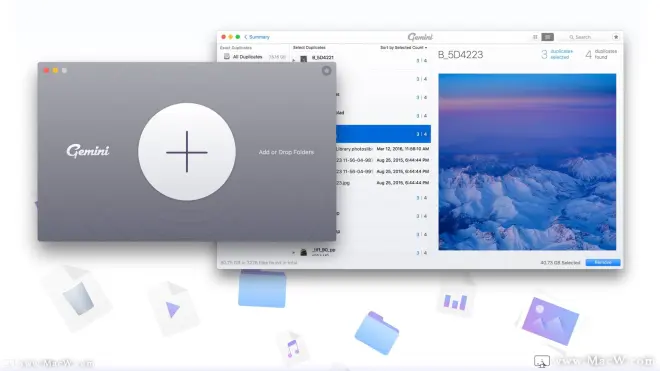This screenshot has height=371, width=660.
Task: Click the bottom list row's file thumbnail icon
Action: (303, 252)
